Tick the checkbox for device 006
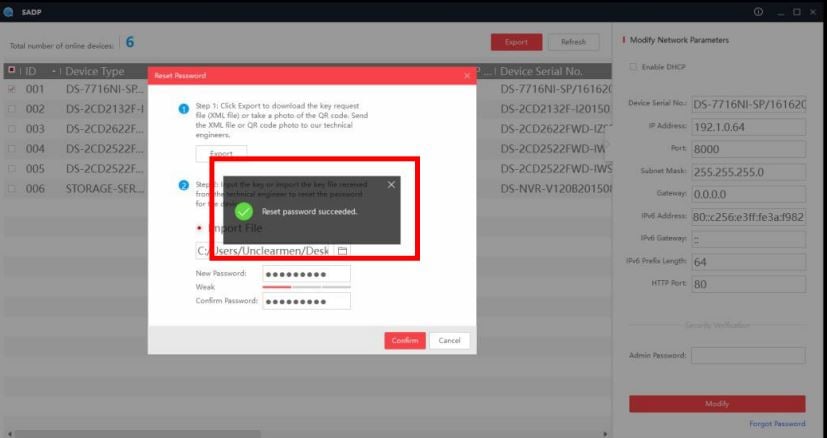The width and height of the screenshot is (827, 438). (x=11, y=188)
